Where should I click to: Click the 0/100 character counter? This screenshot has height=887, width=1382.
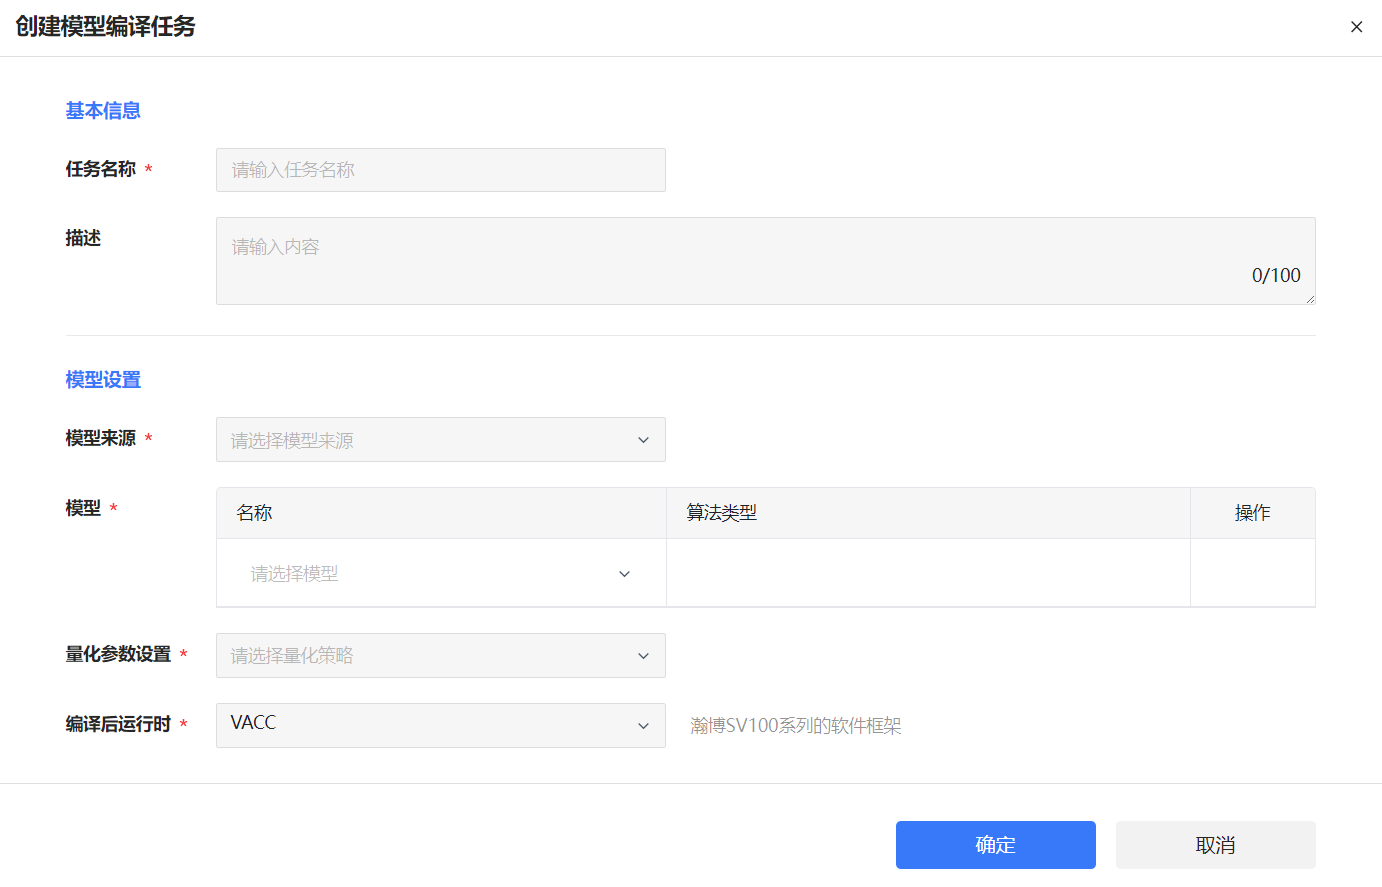point(1276,275)
